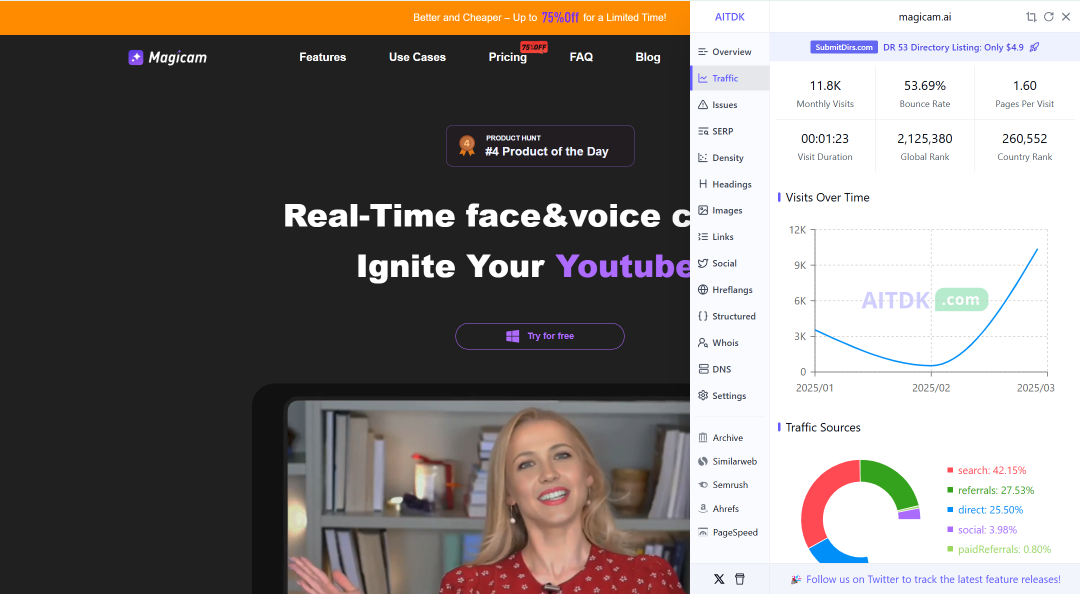Viewport: 1080px width, 594px height.
Task: Click the orange 75% Off promo banner
Action: [344, 17]
